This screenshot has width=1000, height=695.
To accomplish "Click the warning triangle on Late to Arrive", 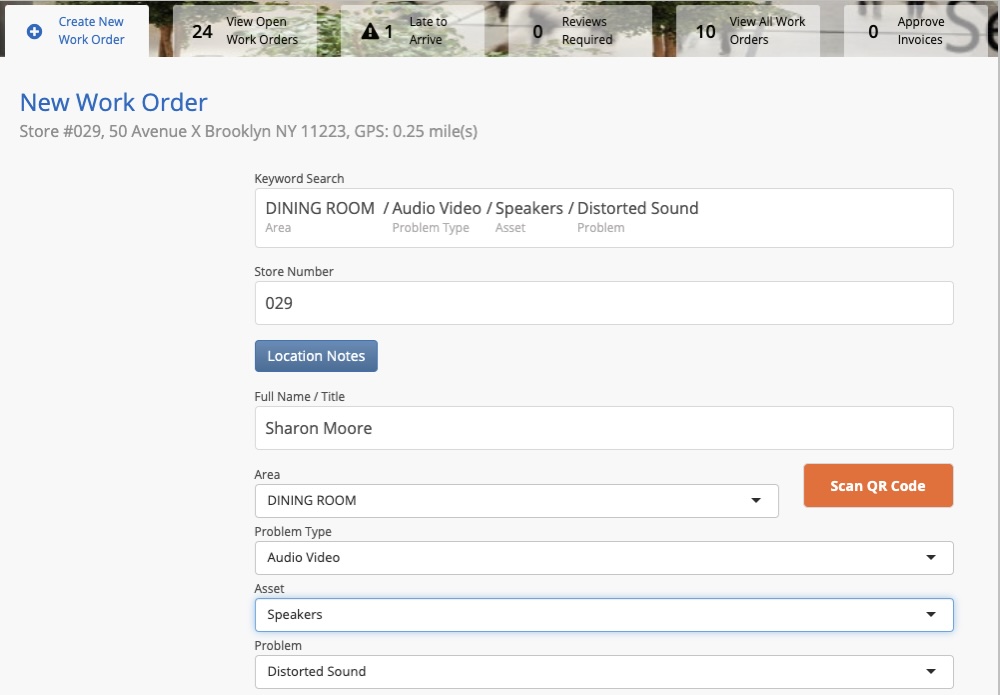I will (x=371, y=31).
